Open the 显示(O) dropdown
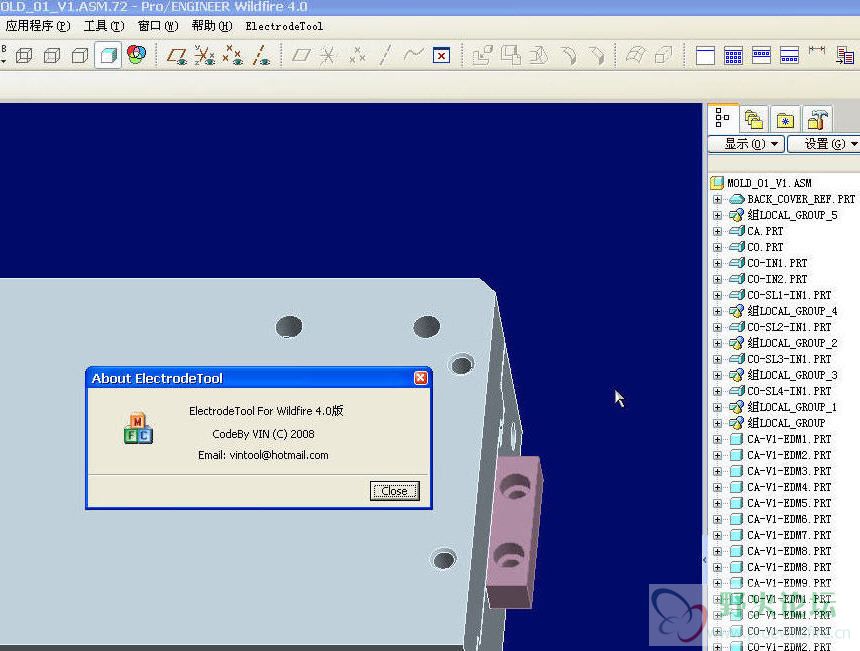Viewport: 860px width, 651px height. (746, 144)
